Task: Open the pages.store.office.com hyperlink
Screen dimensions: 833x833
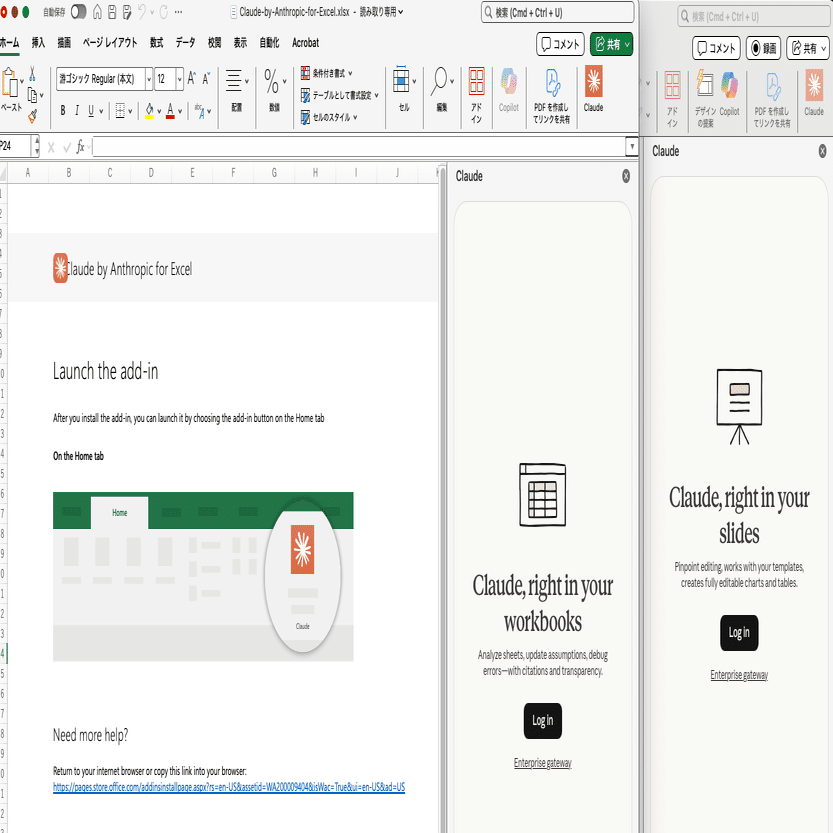Action: click(x=228, y=787)
